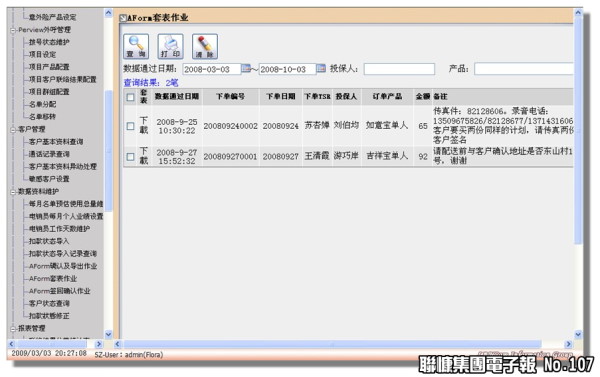
Task: Collapse the Perview外呼管理 tree node
Action: [13, 30]
